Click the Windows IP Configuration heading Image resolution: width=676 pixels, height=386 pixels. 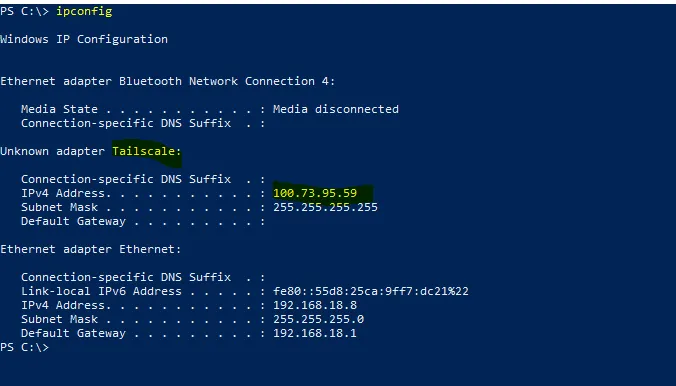click(x=84, y=39)
